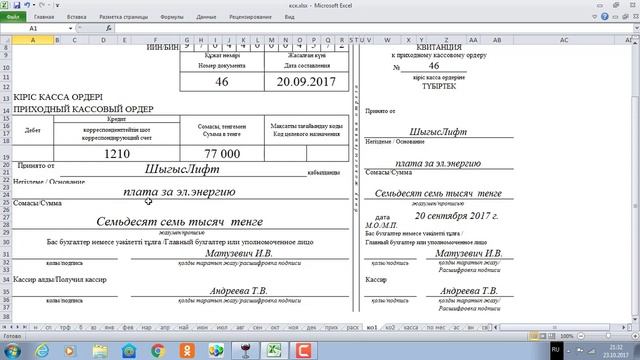
Task: Click the vertical scrollbar down arrow
Action: [636, 320]
